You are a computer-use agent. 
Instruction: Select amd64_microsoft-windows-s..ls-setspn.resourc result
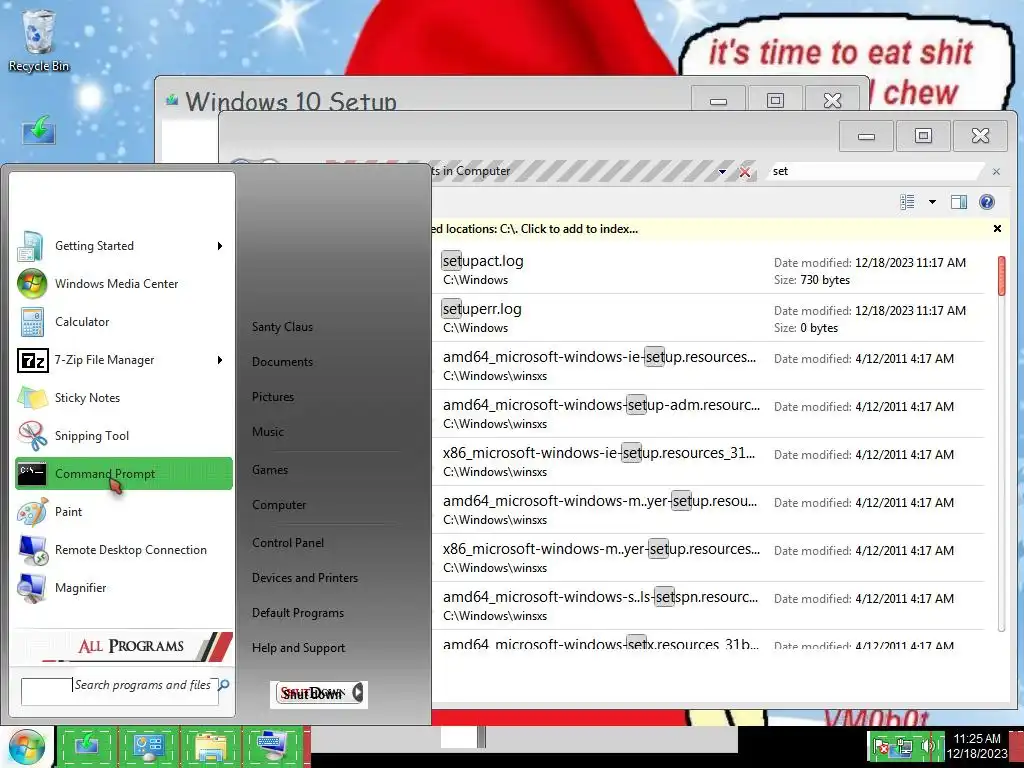(709, 605)
